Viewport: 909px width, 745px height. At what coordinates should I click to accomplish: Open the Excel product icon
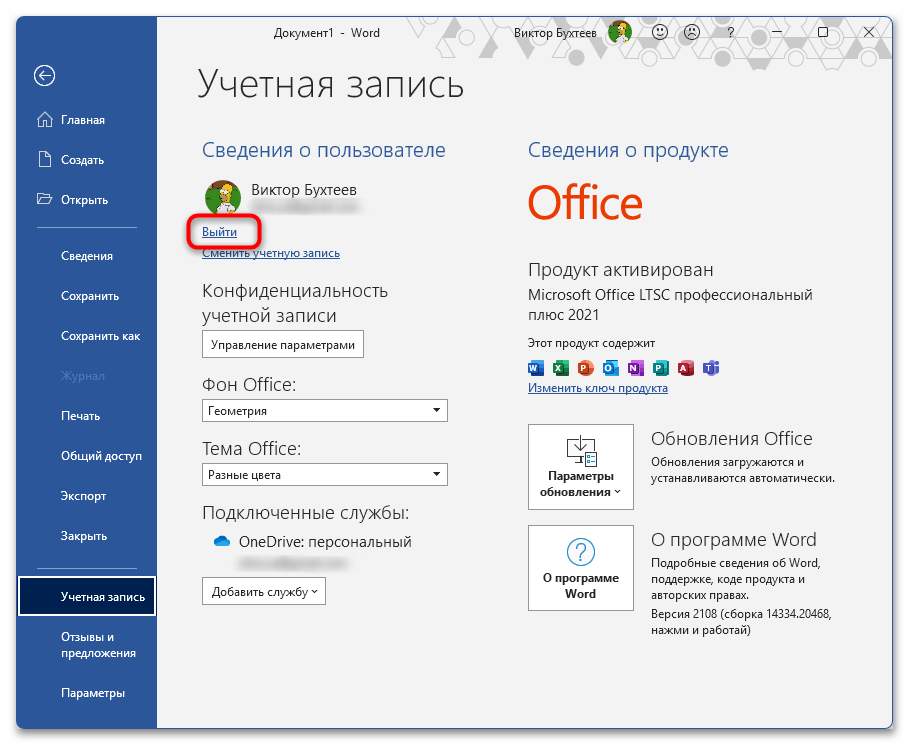561,368
